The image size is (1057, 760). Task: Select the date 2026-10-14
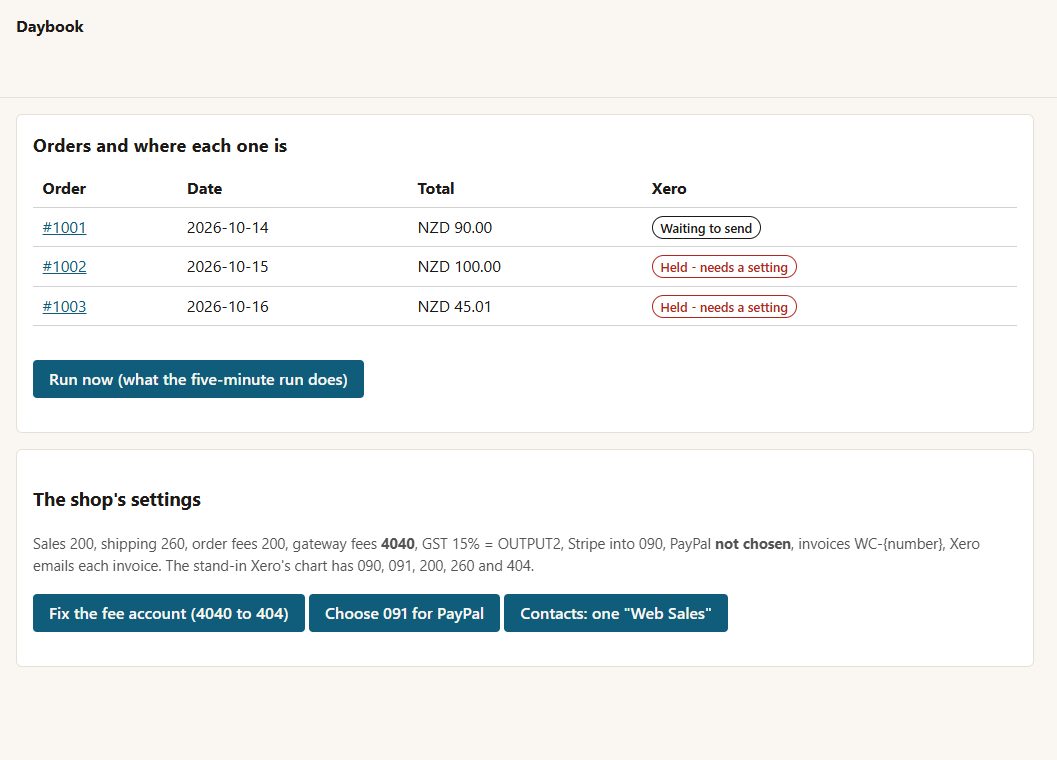pyautogui.click(x=227, y=228)
